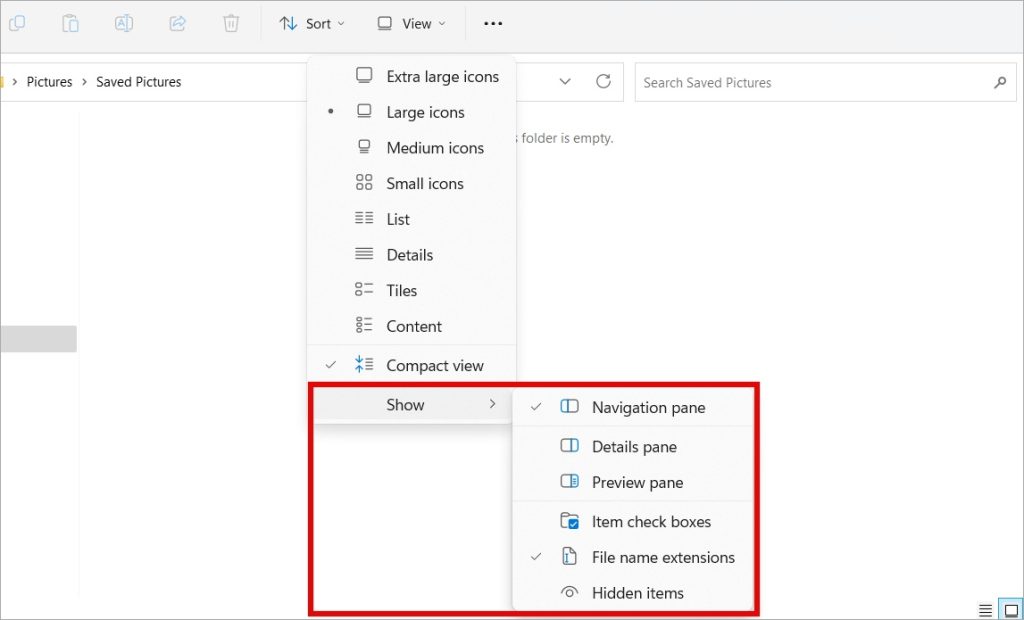Uncheck the Navigation pane option
1024x620 pixels.
648,407
